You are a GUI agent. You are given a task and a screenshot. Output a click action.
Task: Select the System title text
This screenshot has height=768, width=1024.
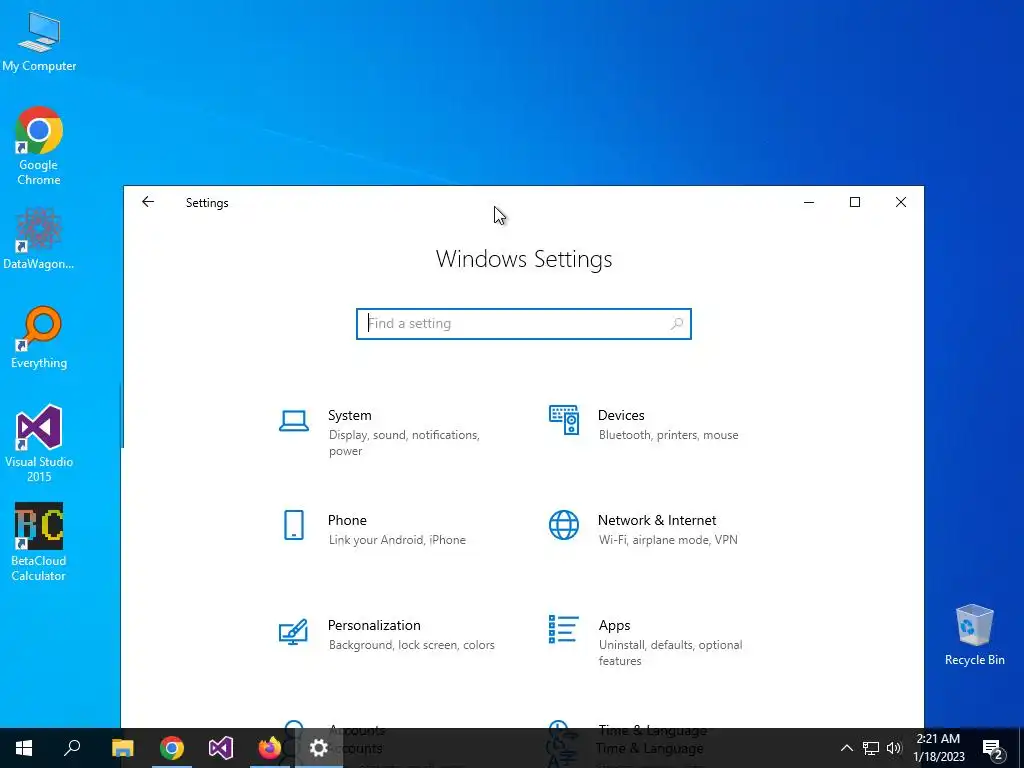(x=349, y=415)
